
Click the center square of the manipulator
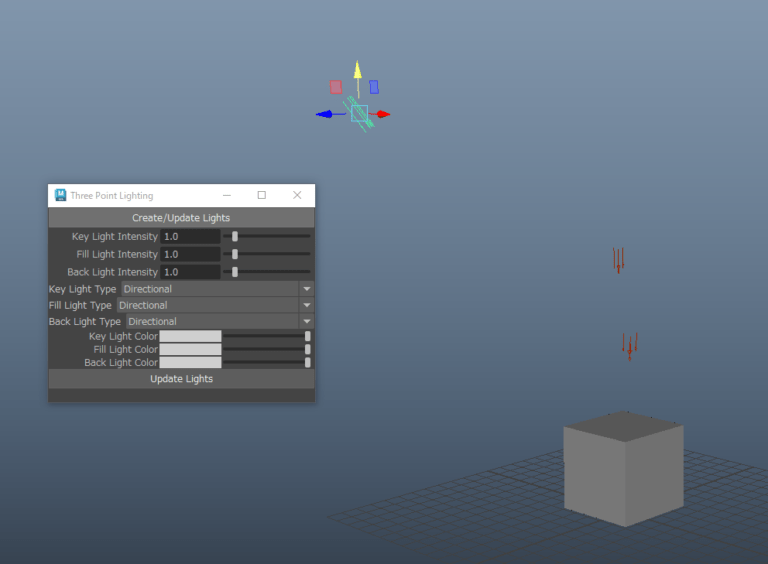pos(359,113)
